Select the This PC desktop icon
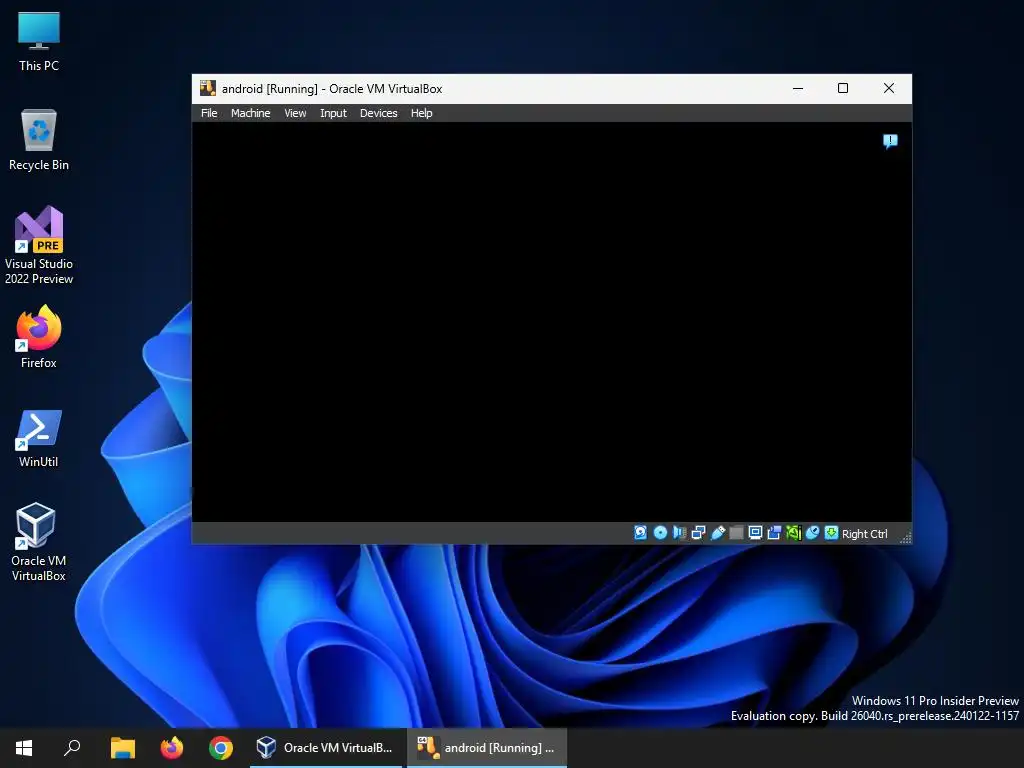This screenshot has height=768, width=1024. (39, 41)
